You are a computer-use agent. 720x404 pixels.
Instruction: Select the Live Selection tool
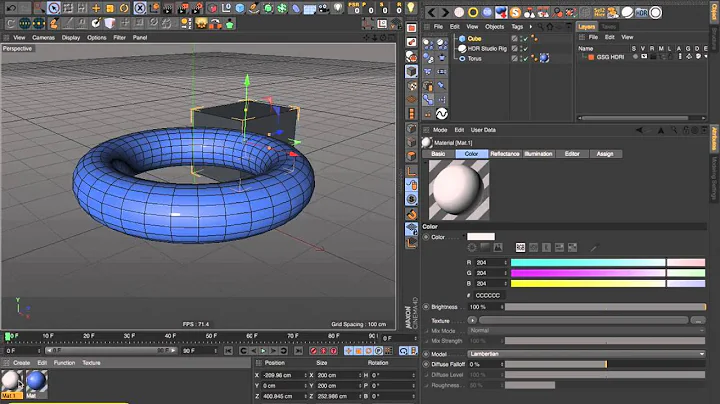pos(54,8)
